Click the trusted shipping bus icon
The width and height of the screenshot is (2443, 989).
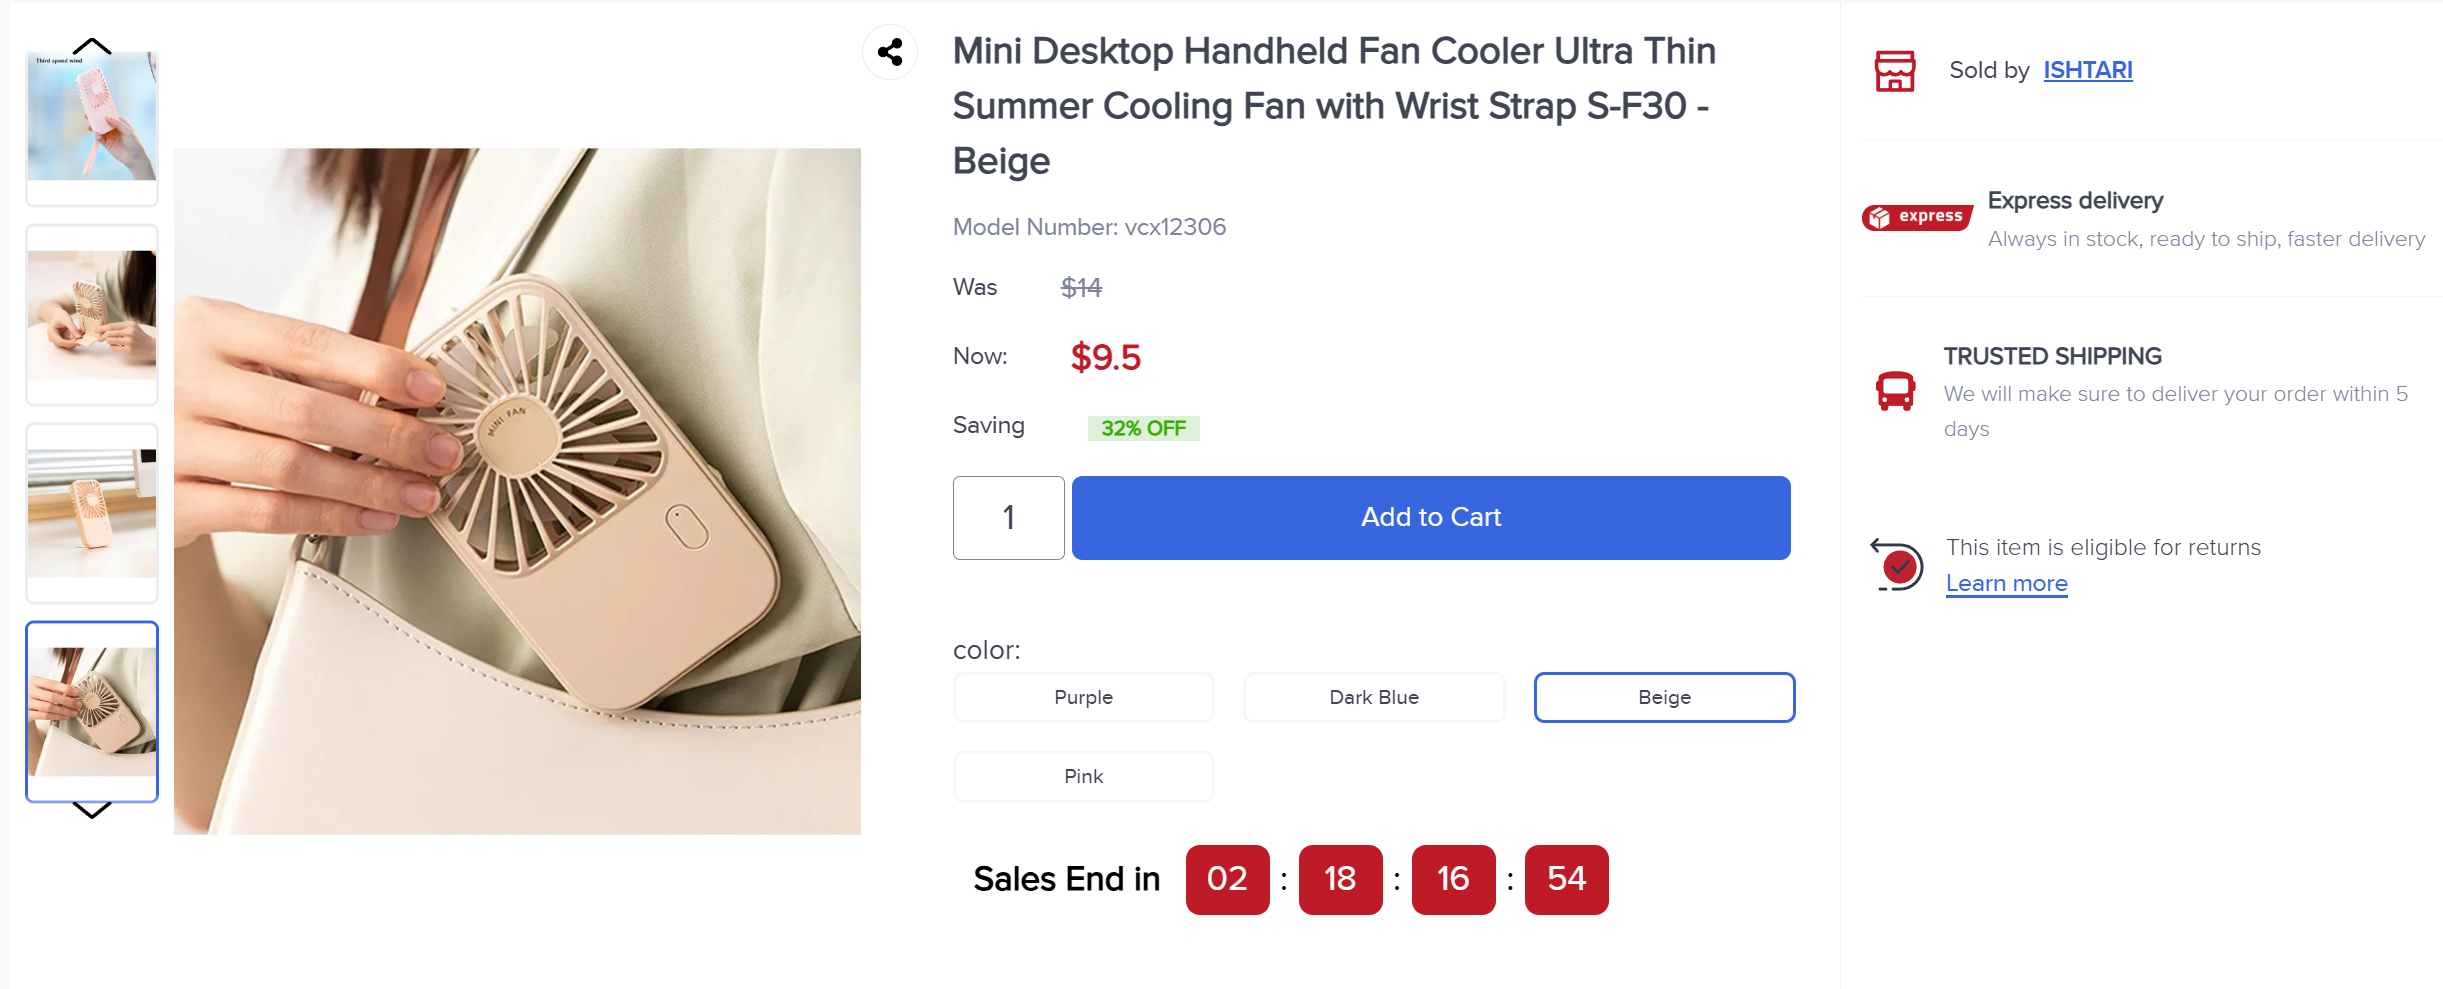[x=1895, y=391]
